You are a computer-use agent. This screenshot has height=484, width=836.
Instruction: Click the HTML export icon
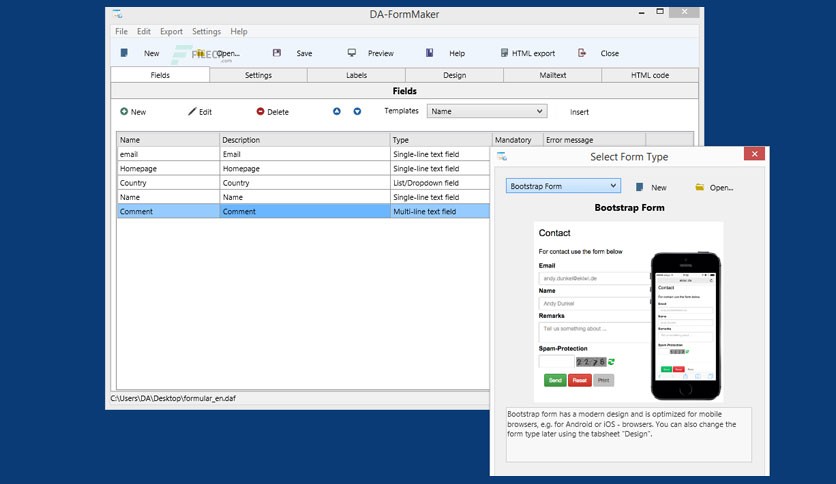tap(504, 53)
